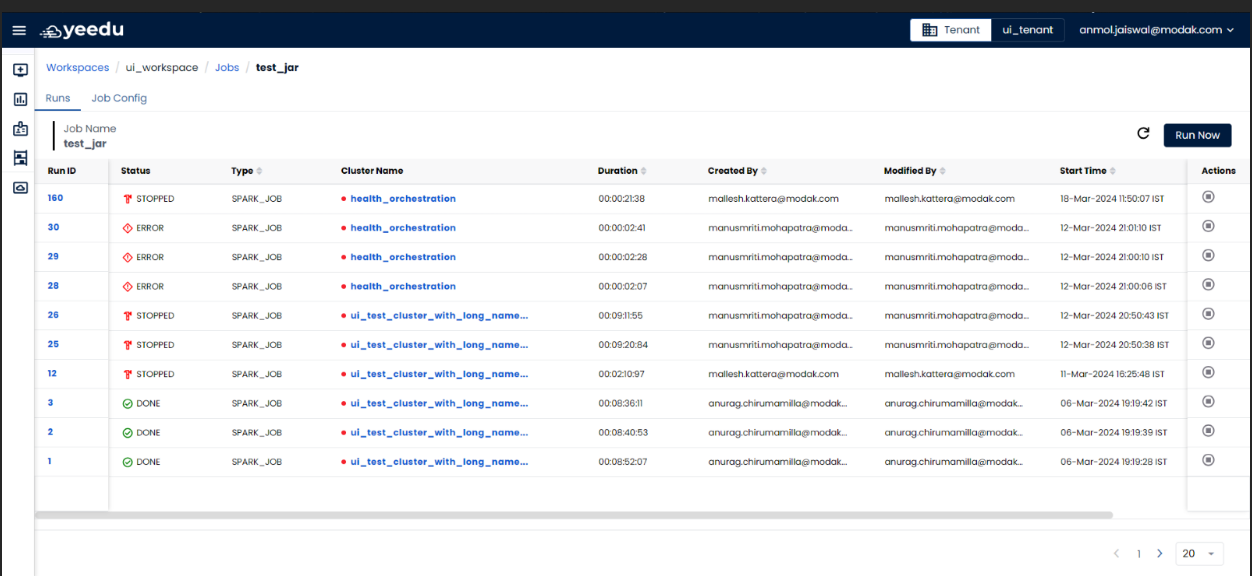
Task: Click the Tenant button in header
Action: pos(951,30)
